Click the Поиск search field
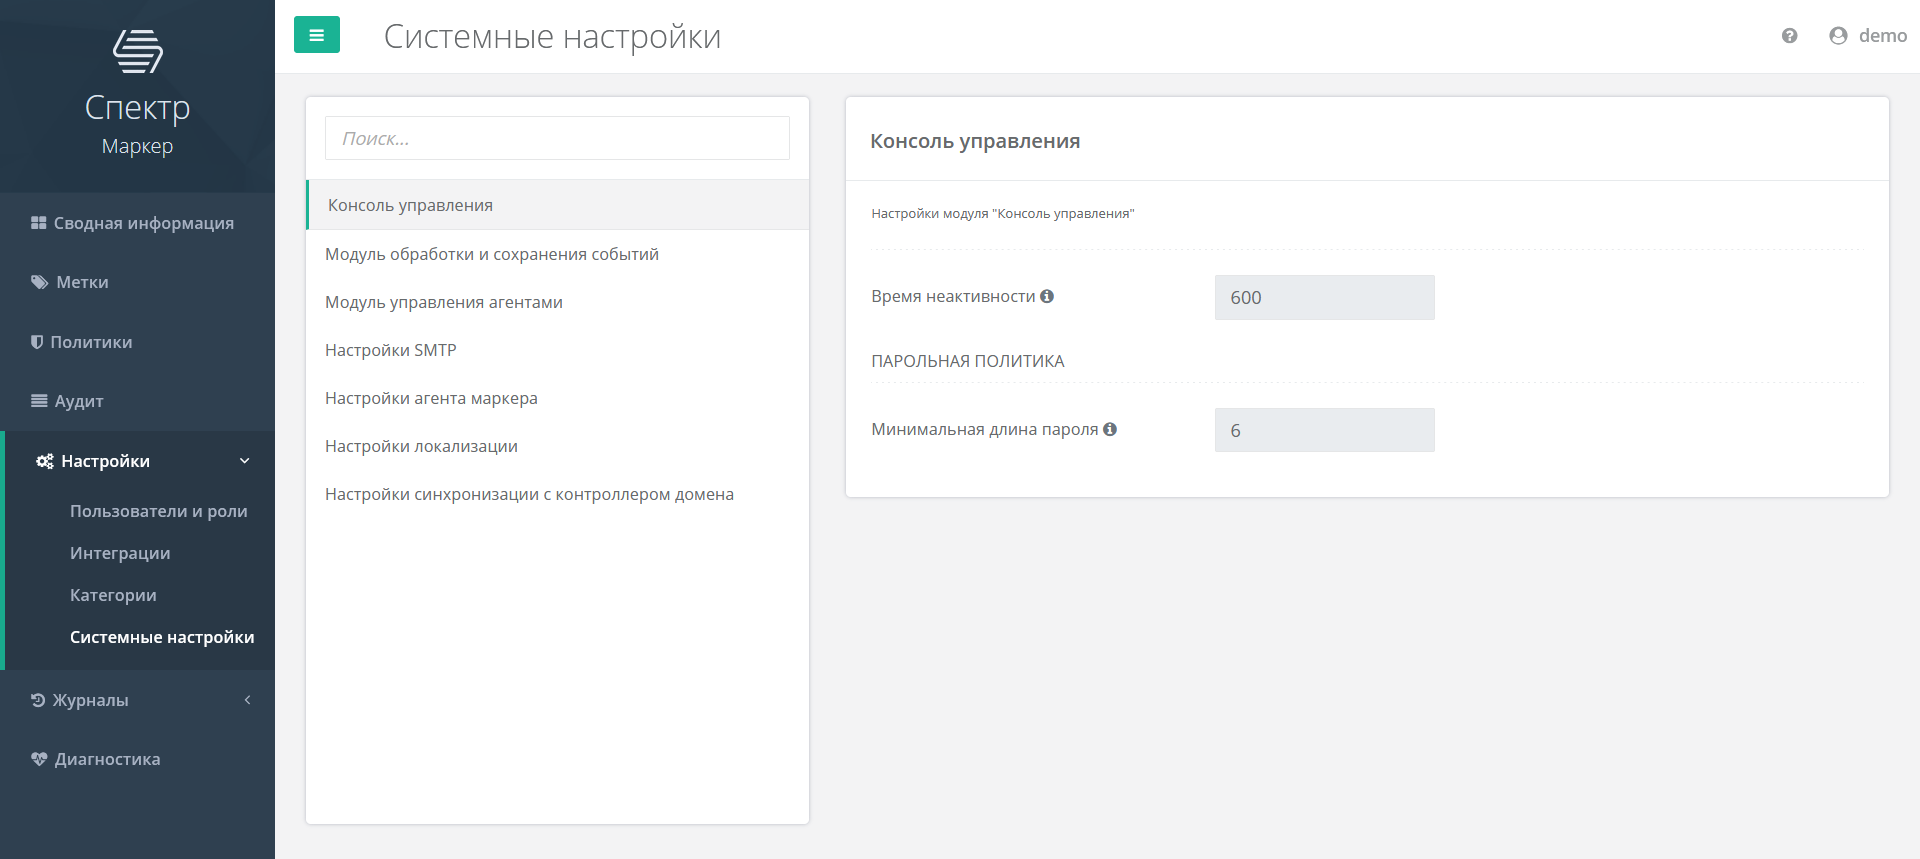The width and height of the screenshot is (1920, 859). pyautogui.click(x=557, y=138)
